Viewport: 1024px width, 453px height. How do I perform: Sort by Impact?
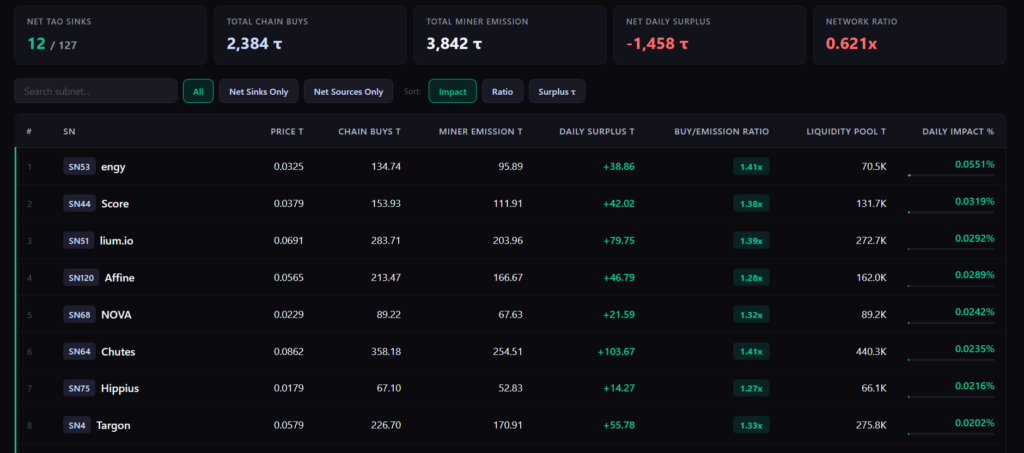(x=453, y=91)
